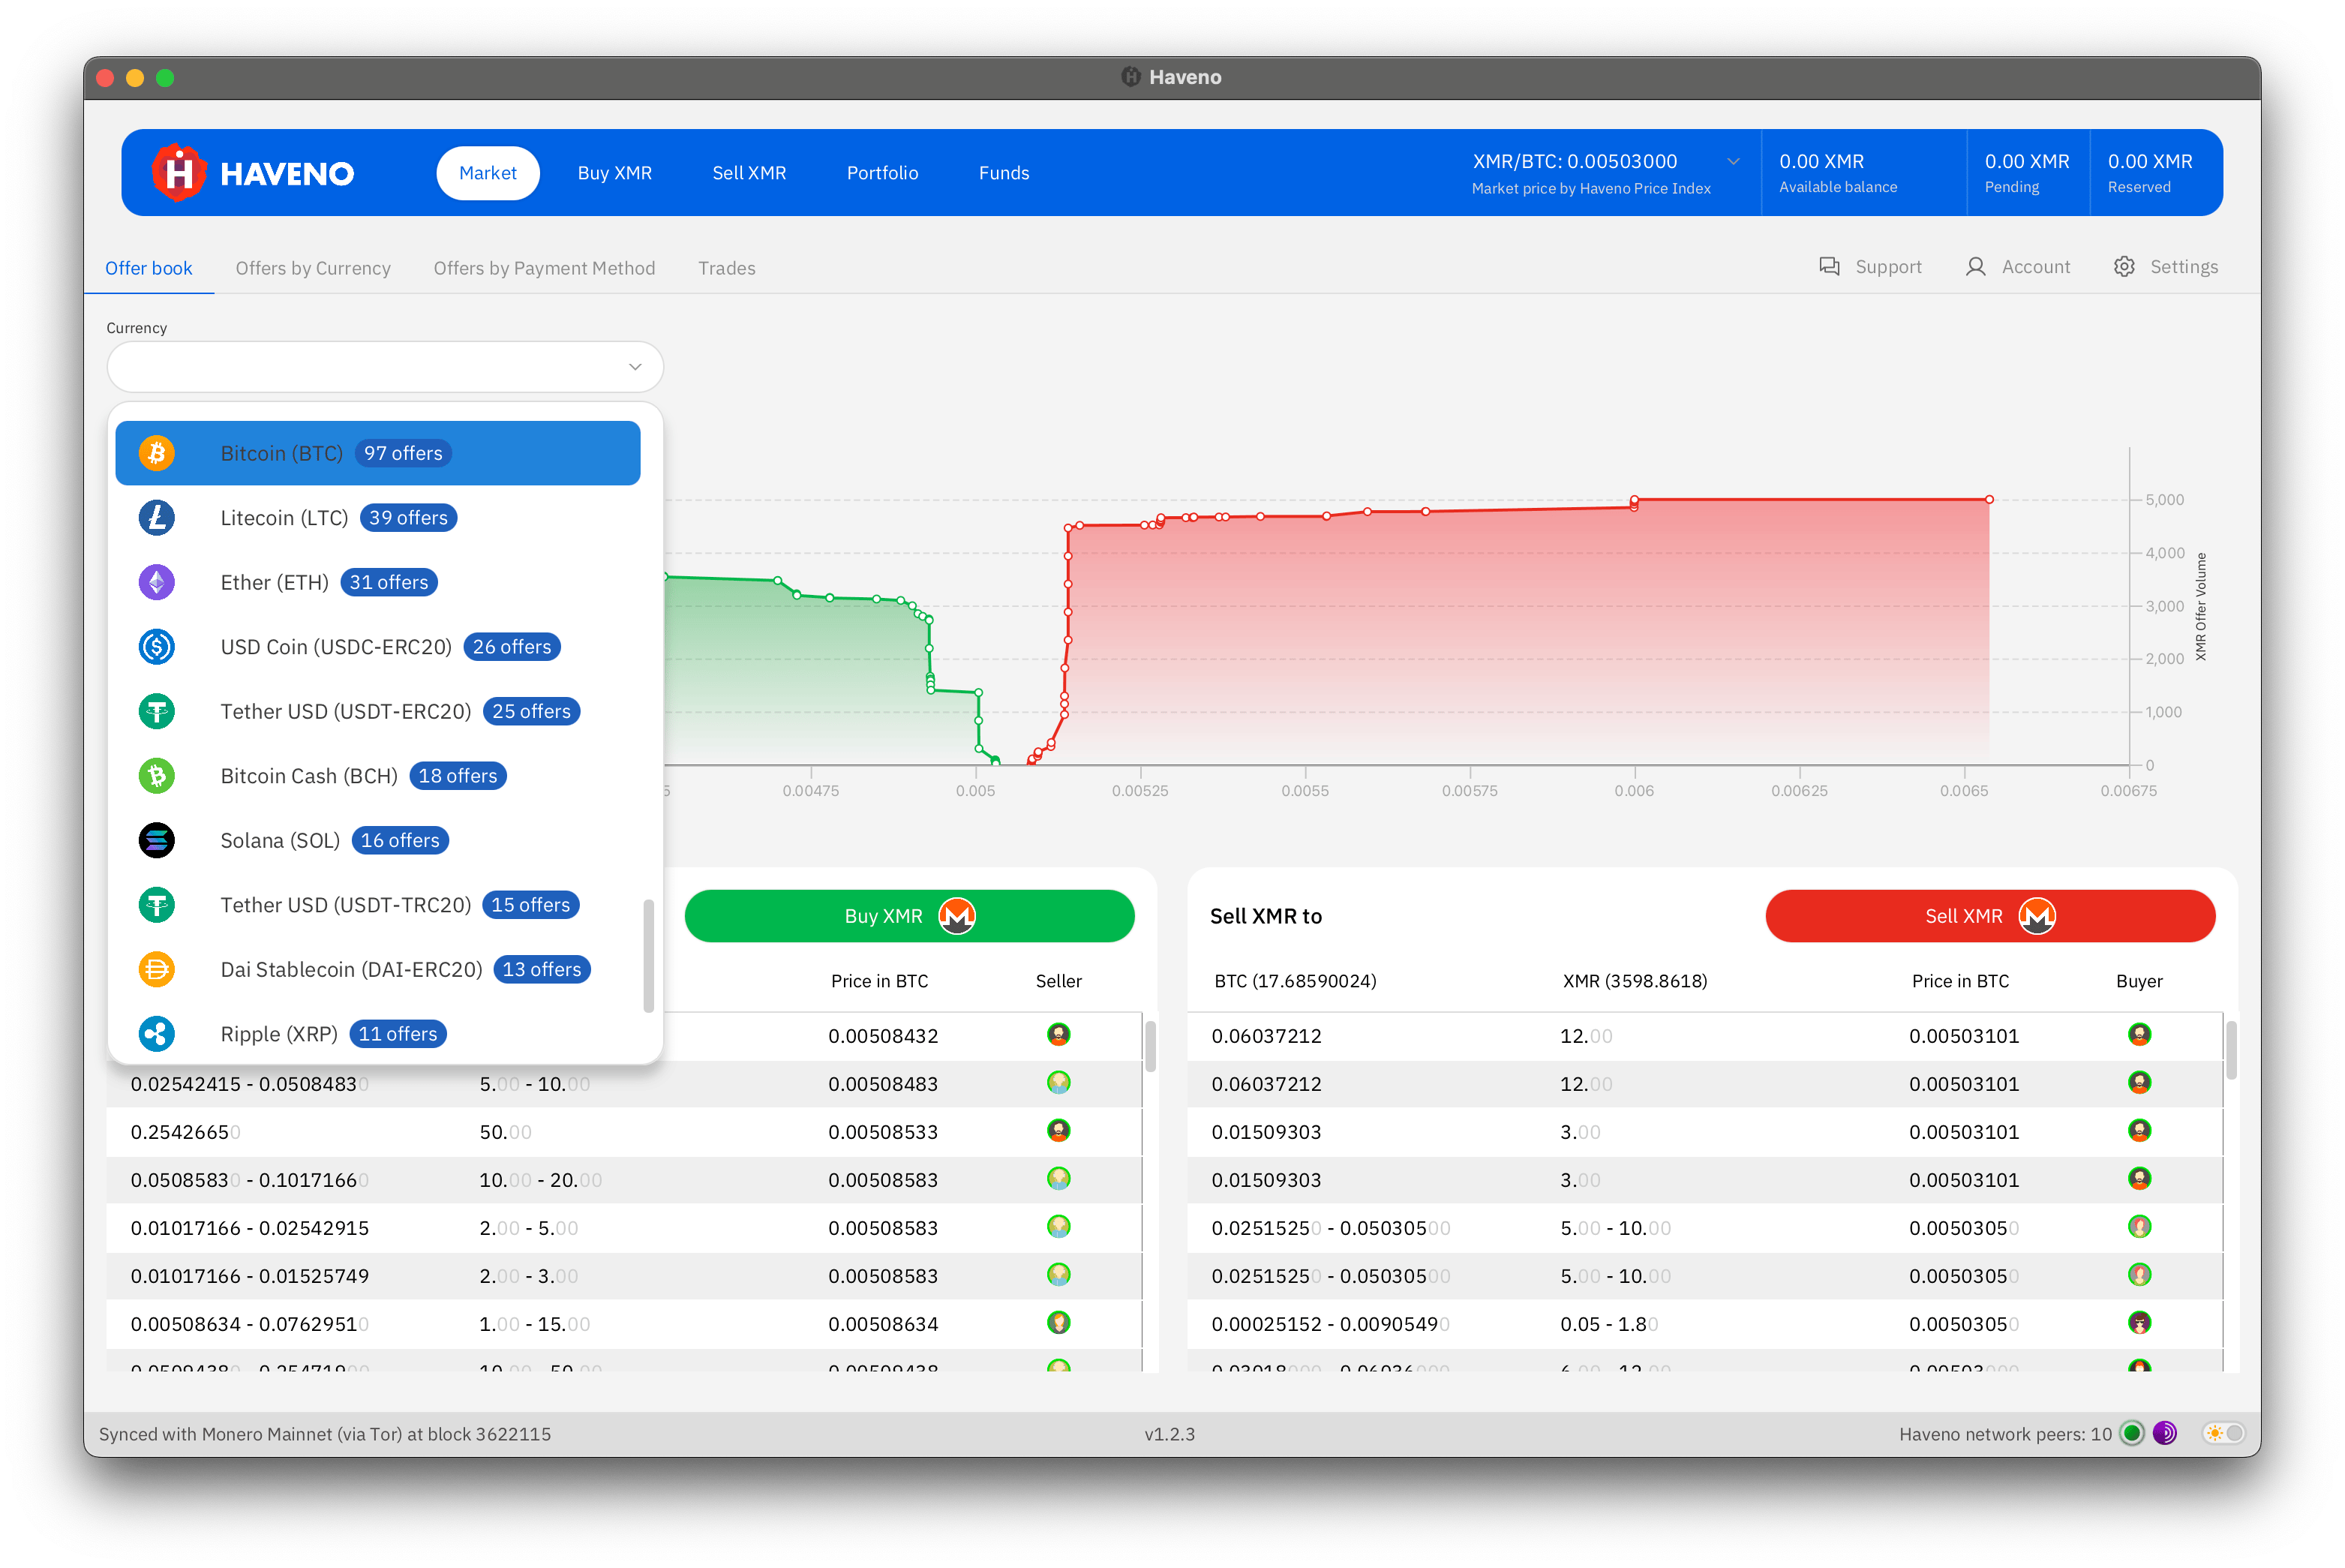Open Settings via the gear icon

click(2124, 267)
